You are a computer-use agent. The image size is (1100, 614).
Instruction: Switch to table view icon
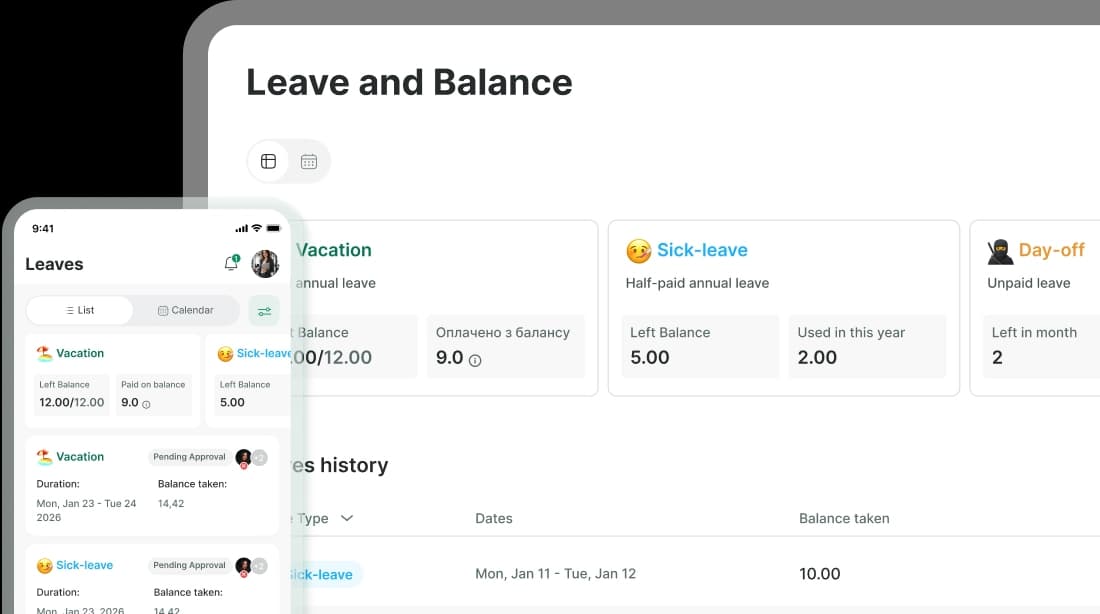268,161
